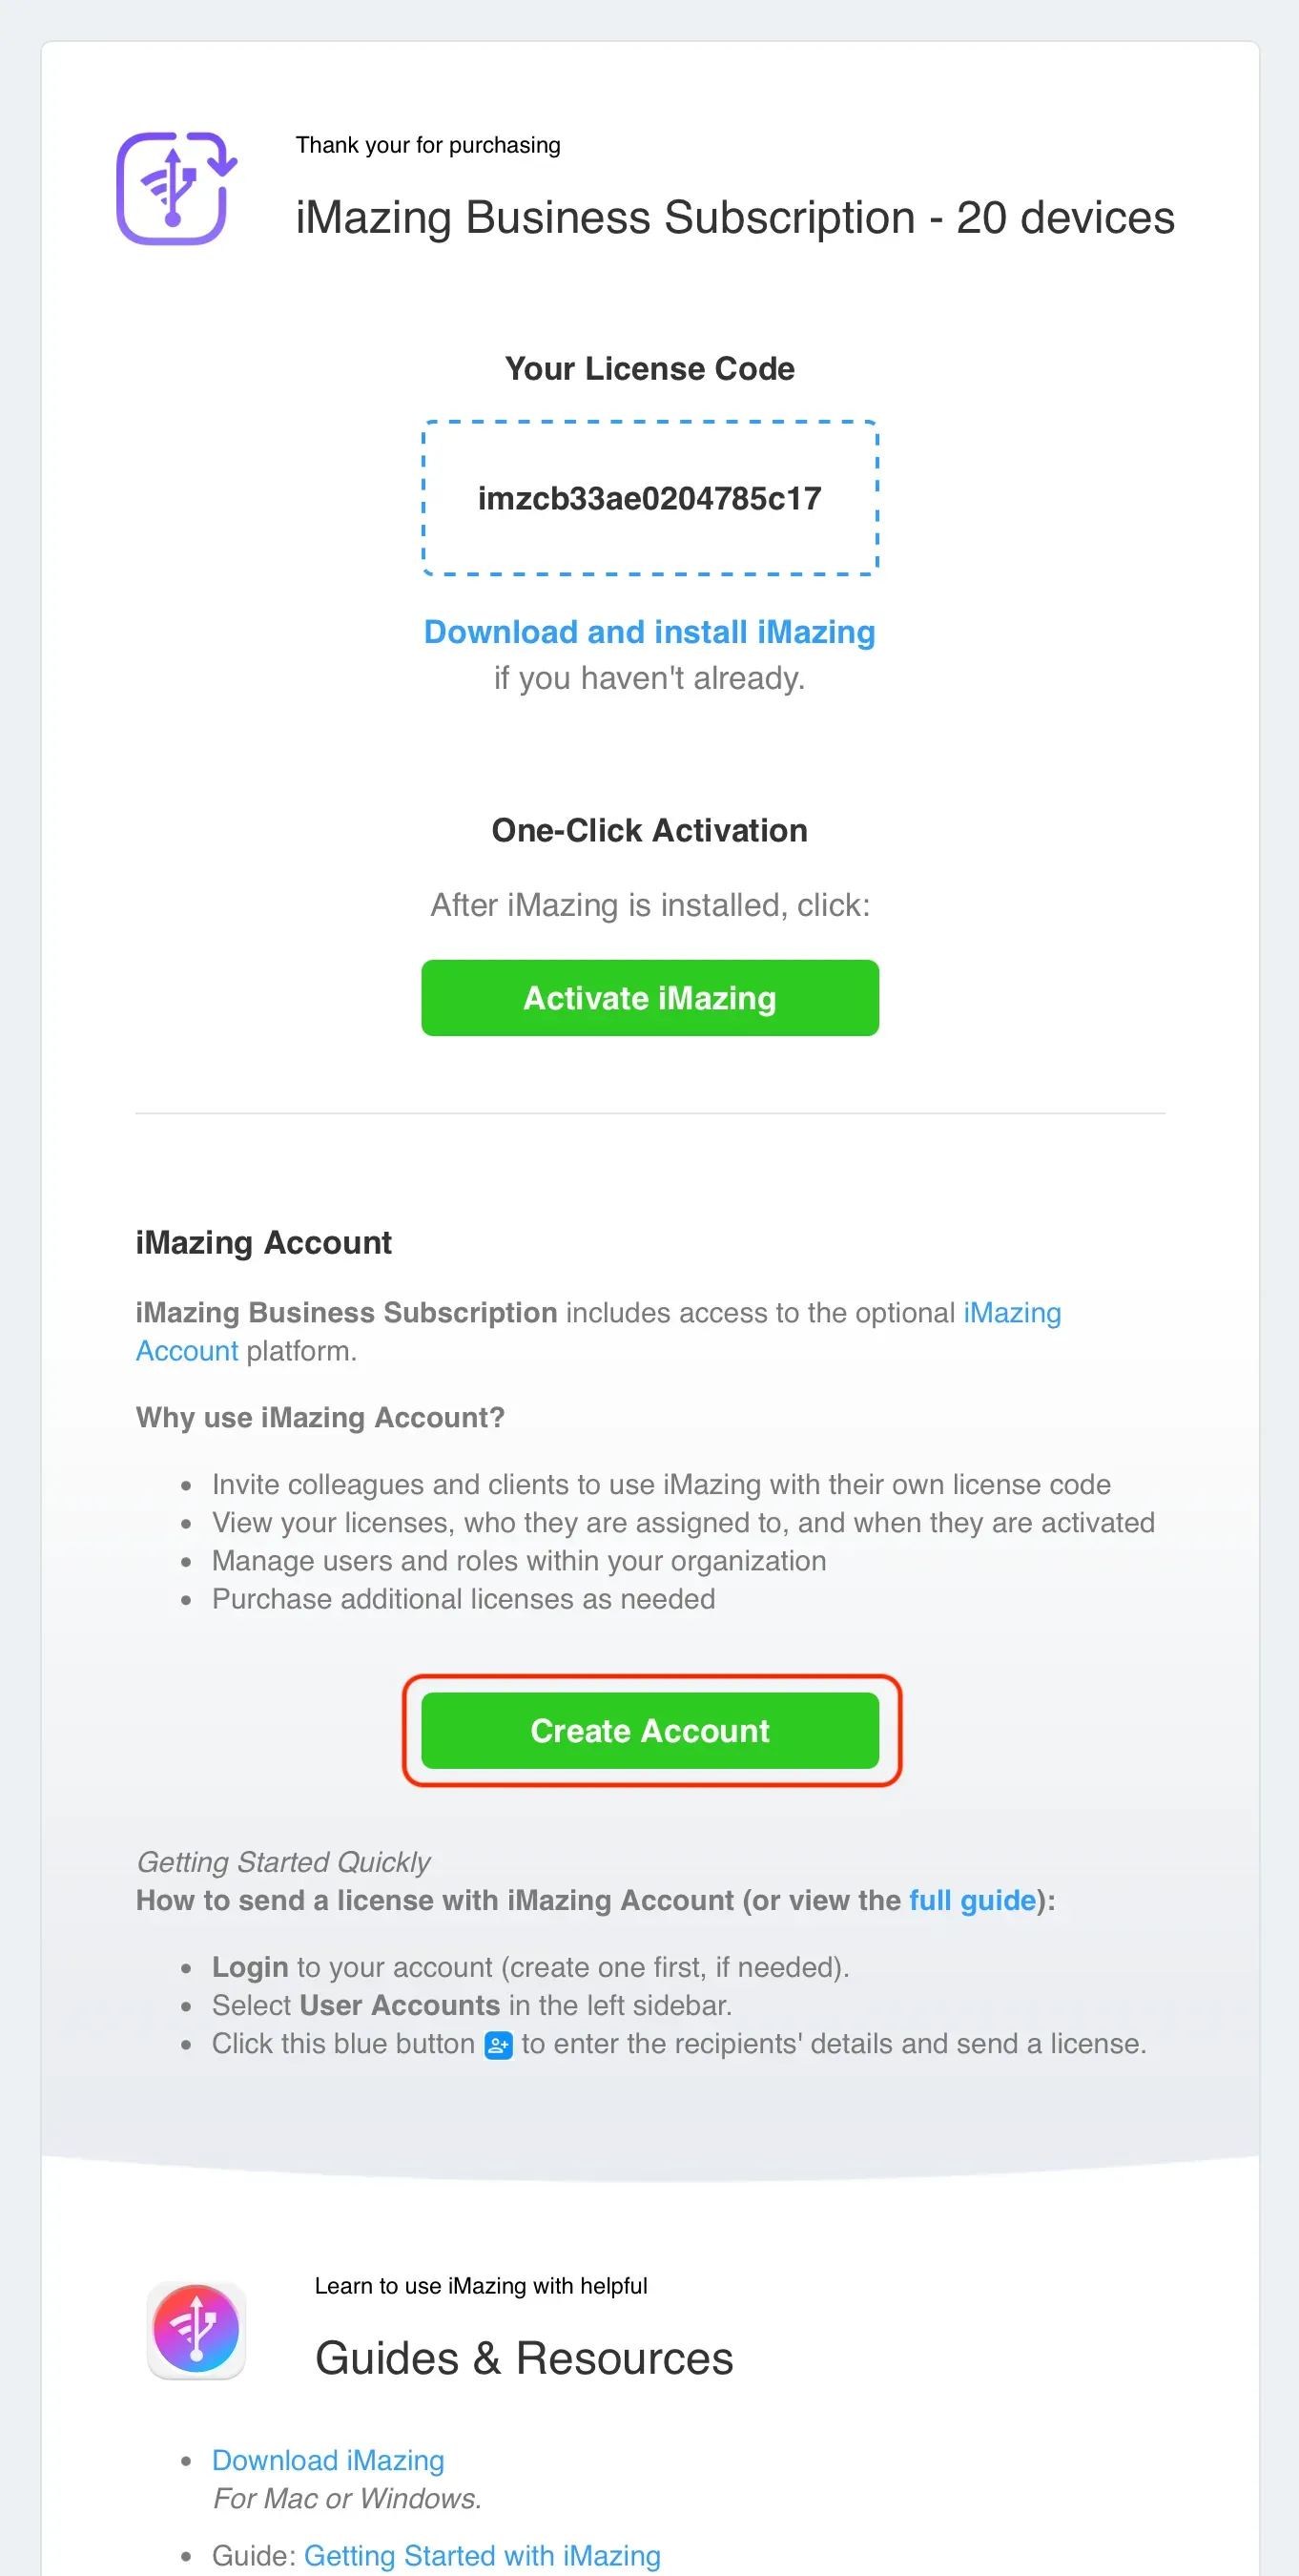Click the One-Click Activation heading
Viewport: 1299px width, 2576px height.
click(650, 830)
